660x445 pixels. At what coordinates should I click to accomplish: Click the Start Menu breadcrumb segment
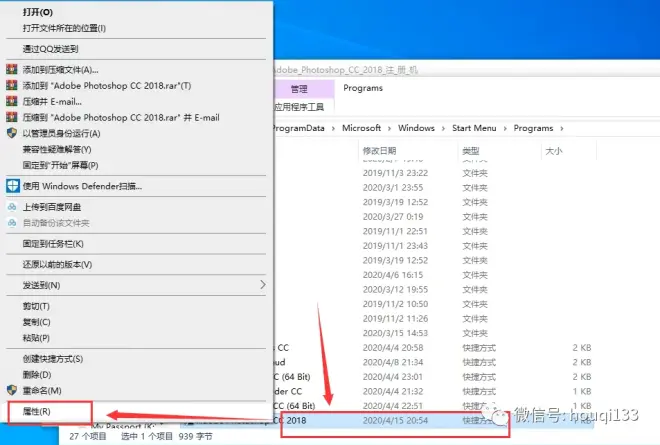click(474, 128)
